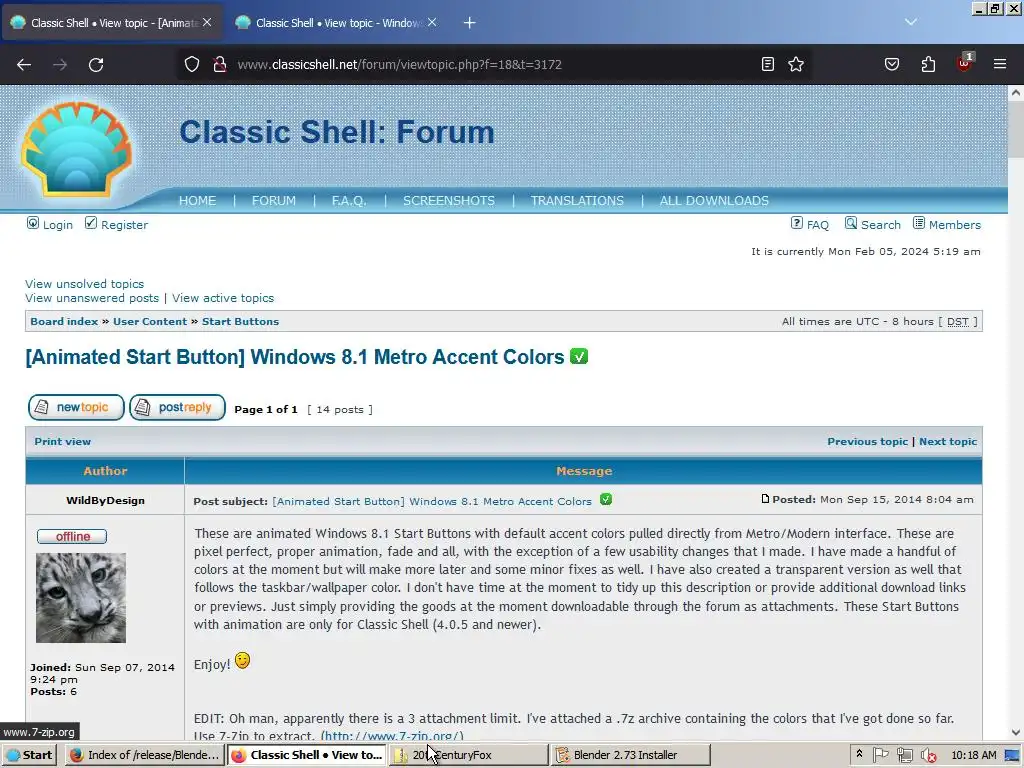The width and height of the screenshot is (1024, 768).
Task: Click the topic title heading link
Action: coord(295,357)
